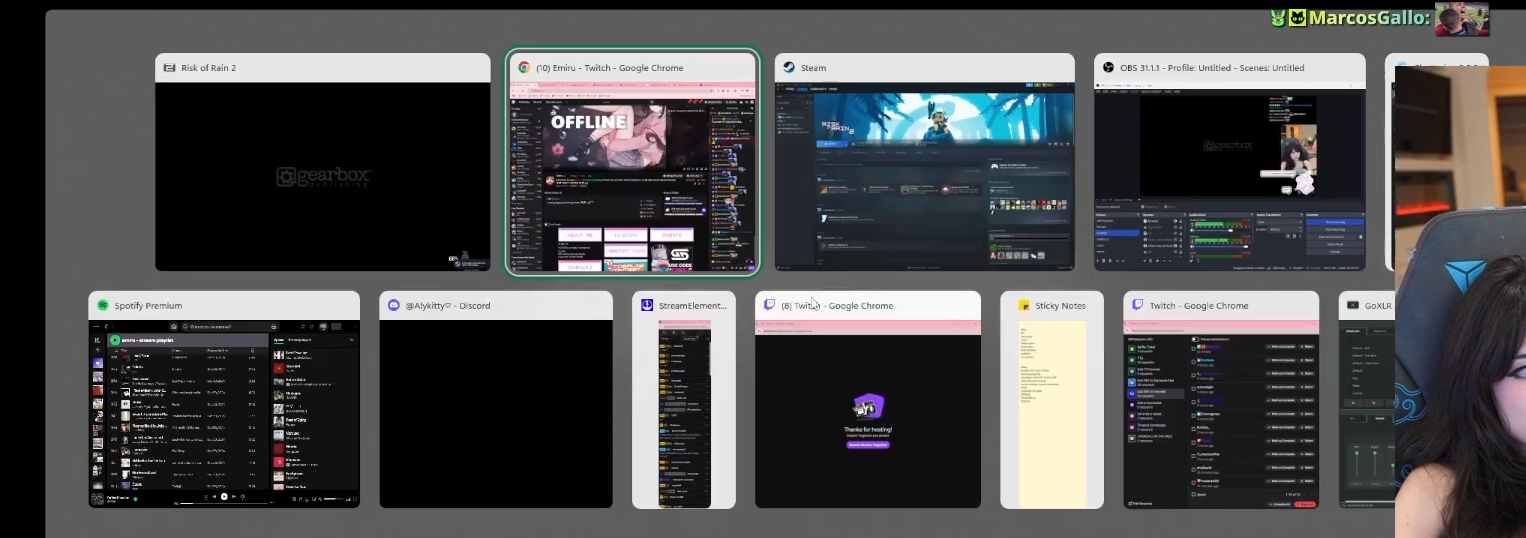Switch to the Twitch rewards list preview

coord(1221,414)
